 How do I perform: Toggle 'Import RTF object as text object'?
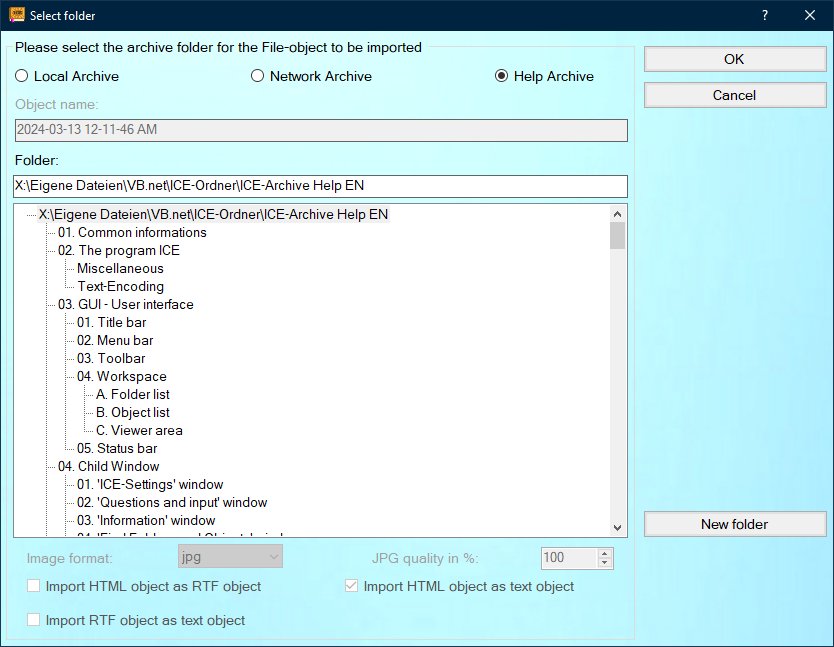[34, 620]
